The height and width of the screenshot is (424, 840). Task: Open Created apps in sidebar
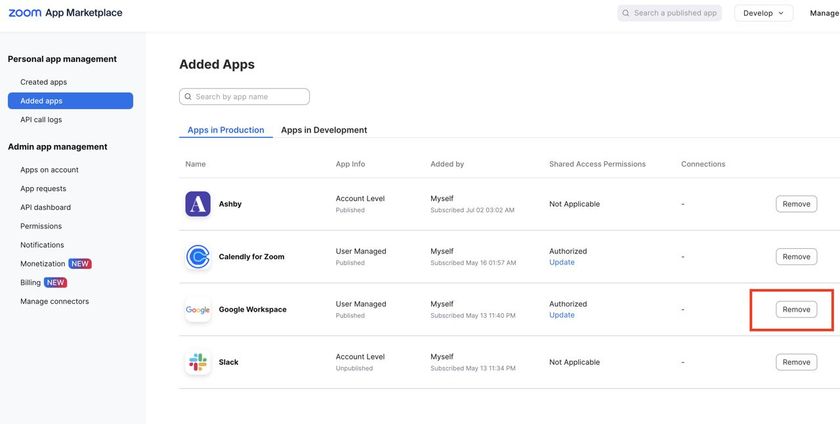(x=44, y=82)
